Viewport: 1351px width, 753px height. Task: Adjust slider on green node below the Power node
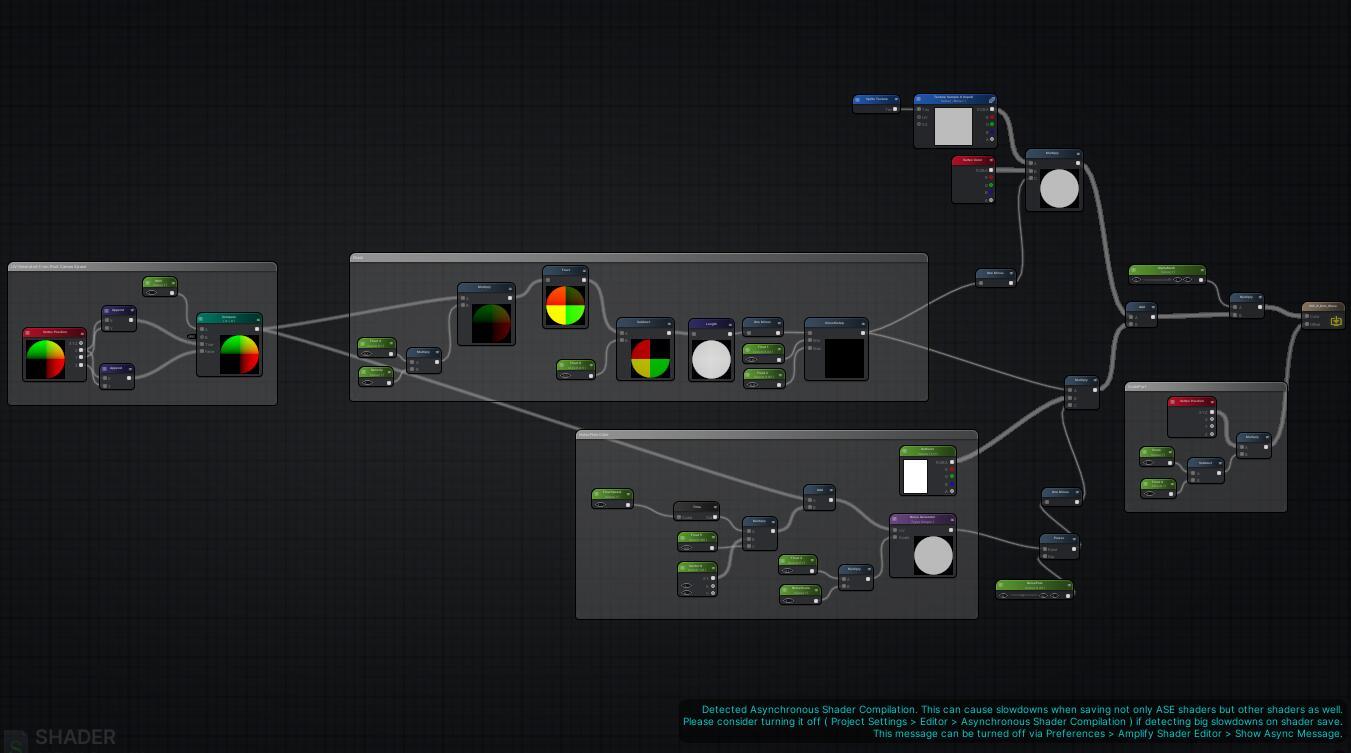(x=1022, y=595)
